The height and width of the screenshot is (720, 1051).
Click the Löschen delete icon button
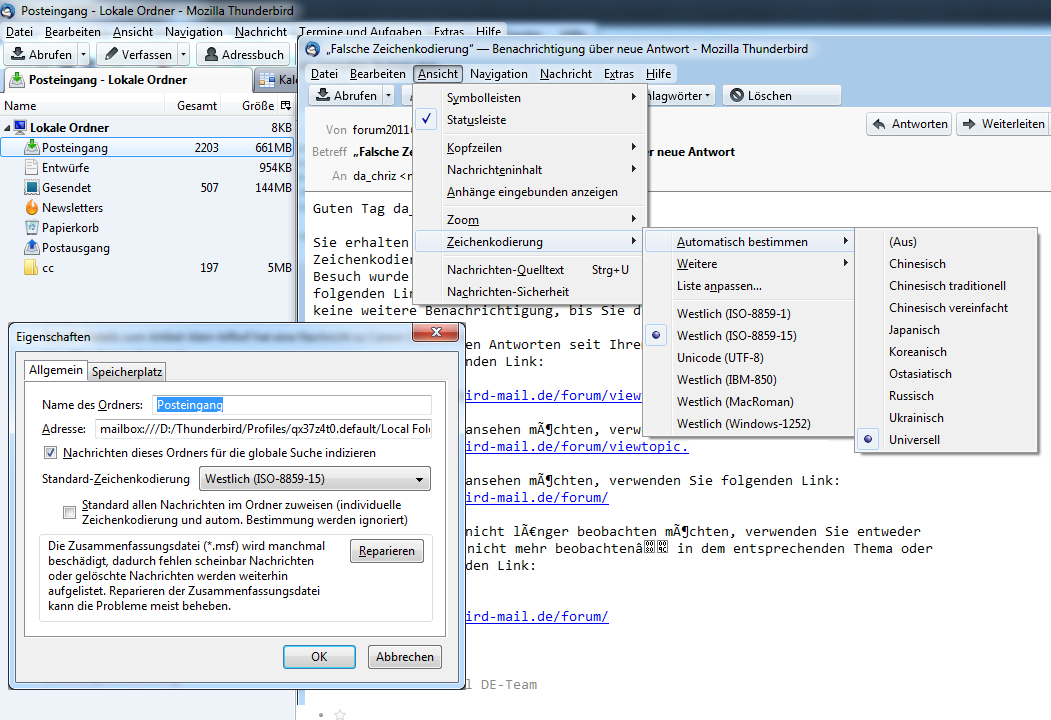737,96
